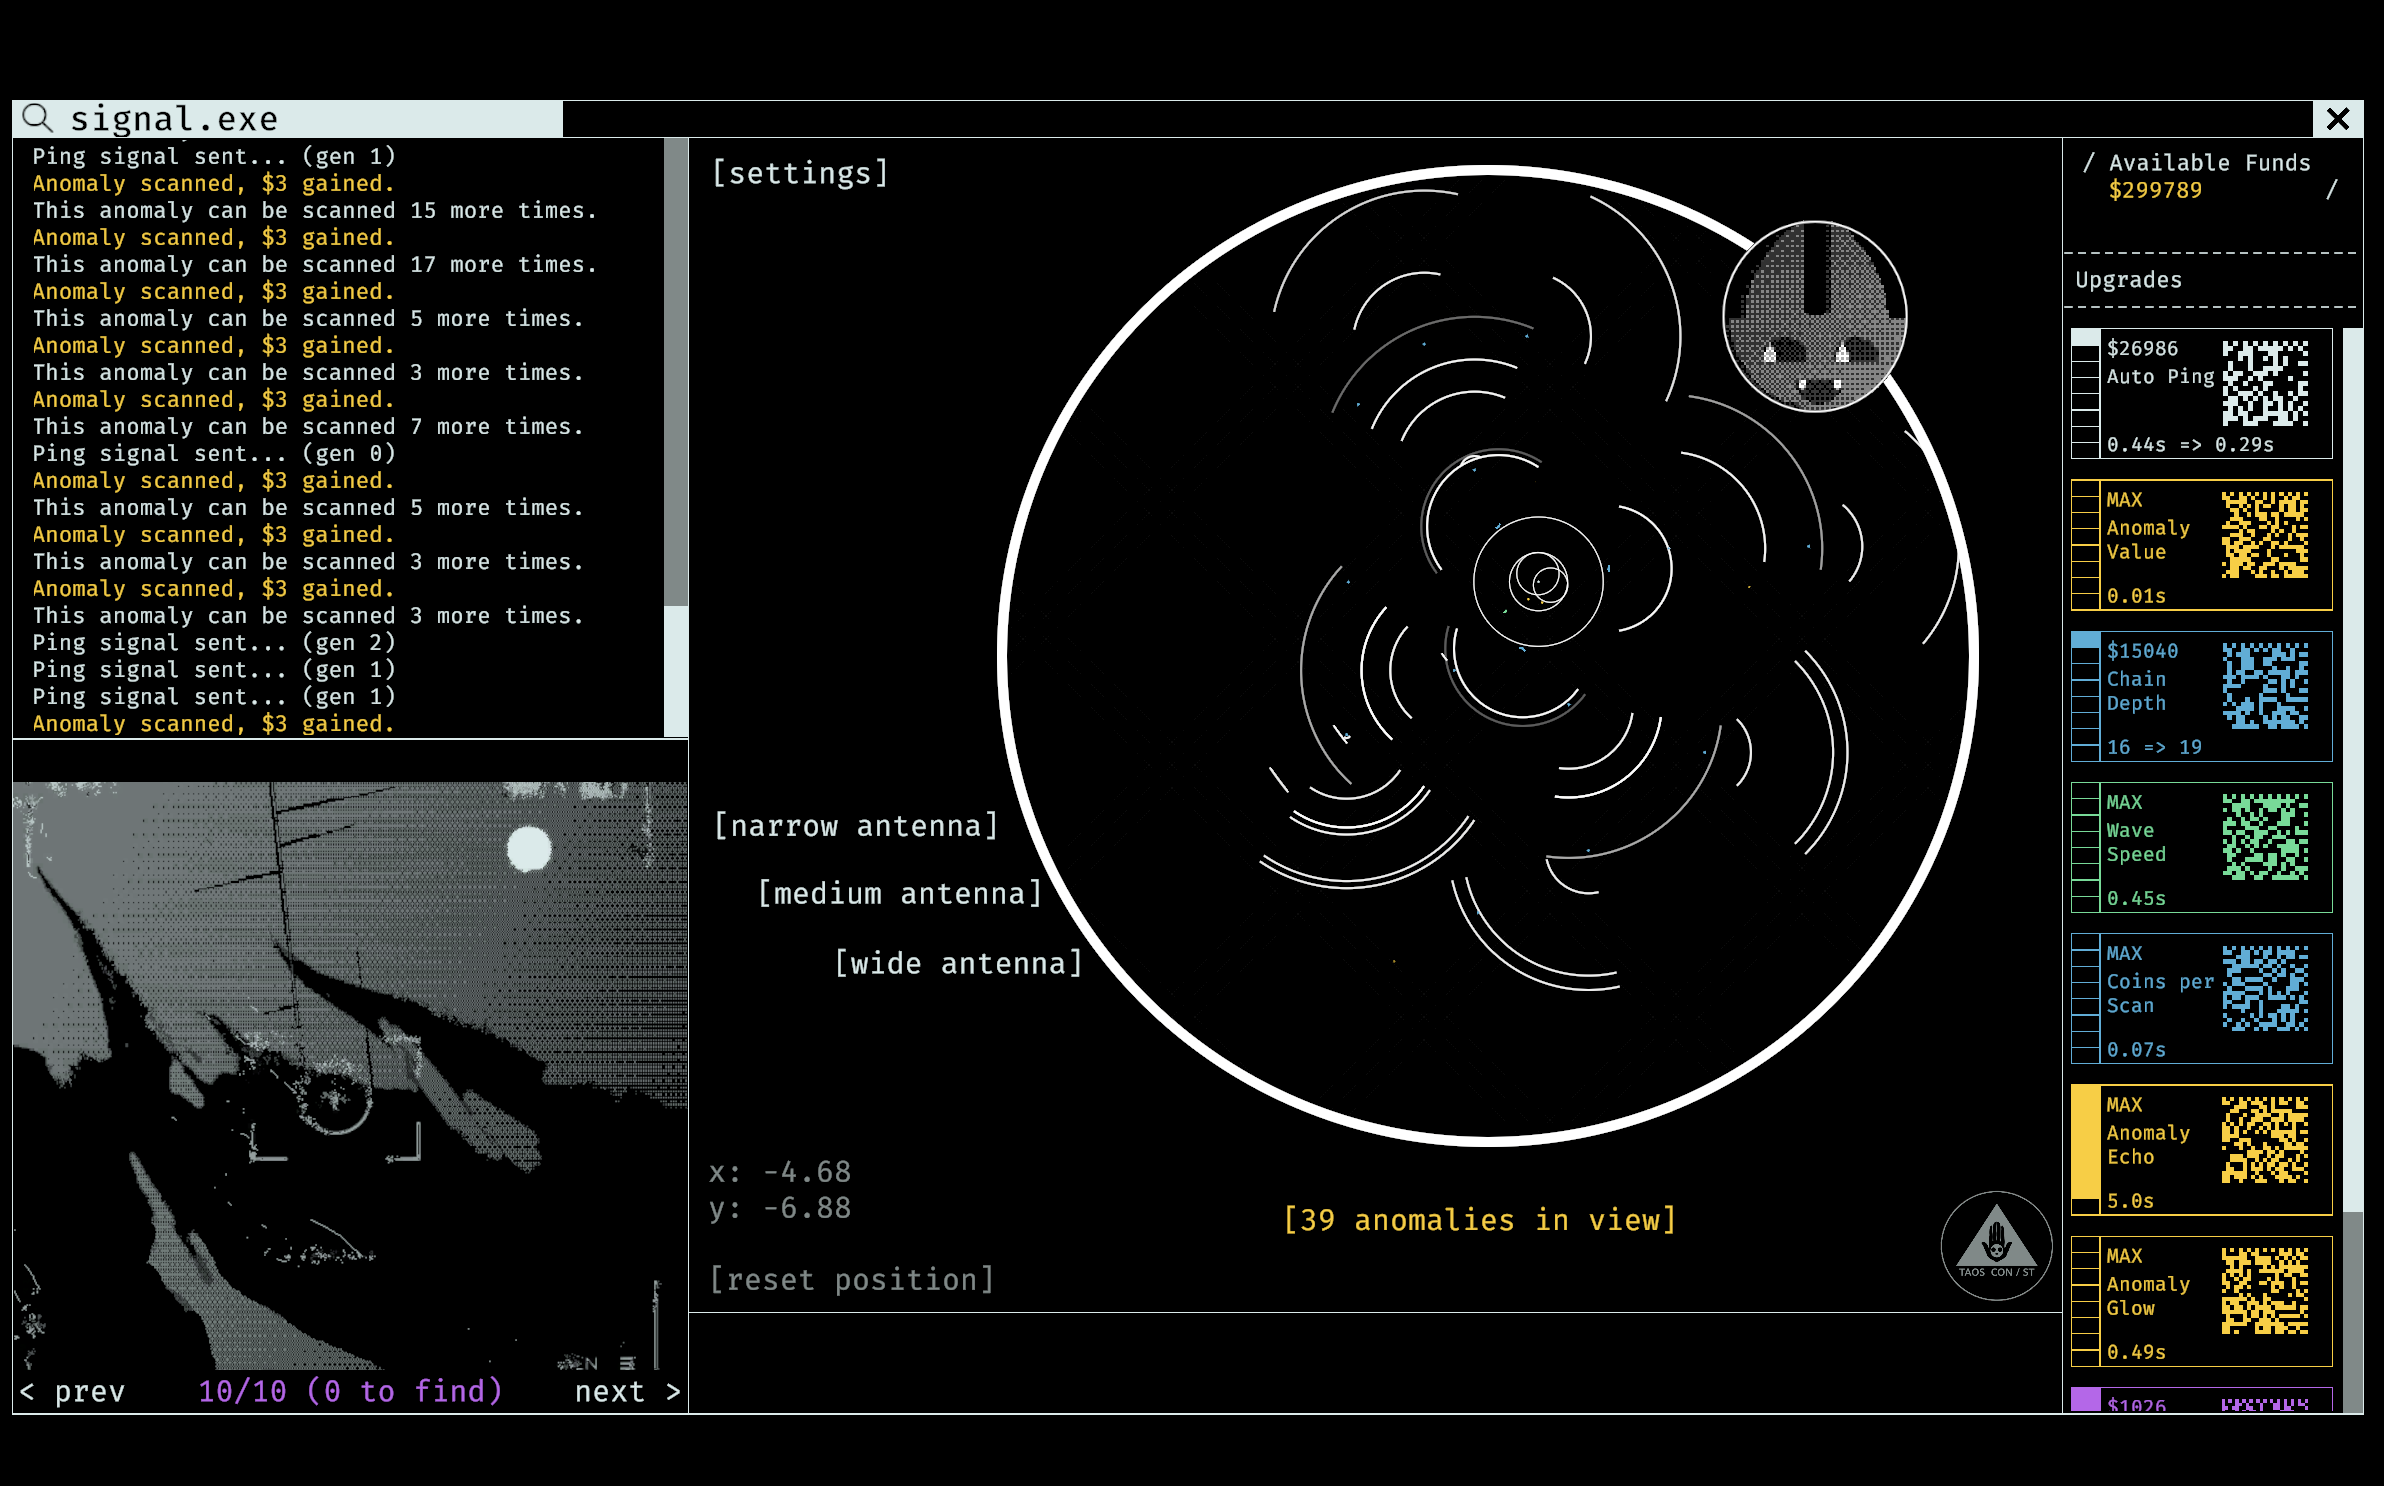
Task: Click 'Ping signal sent... (gen 2)' log line
Action: [214, 643]
